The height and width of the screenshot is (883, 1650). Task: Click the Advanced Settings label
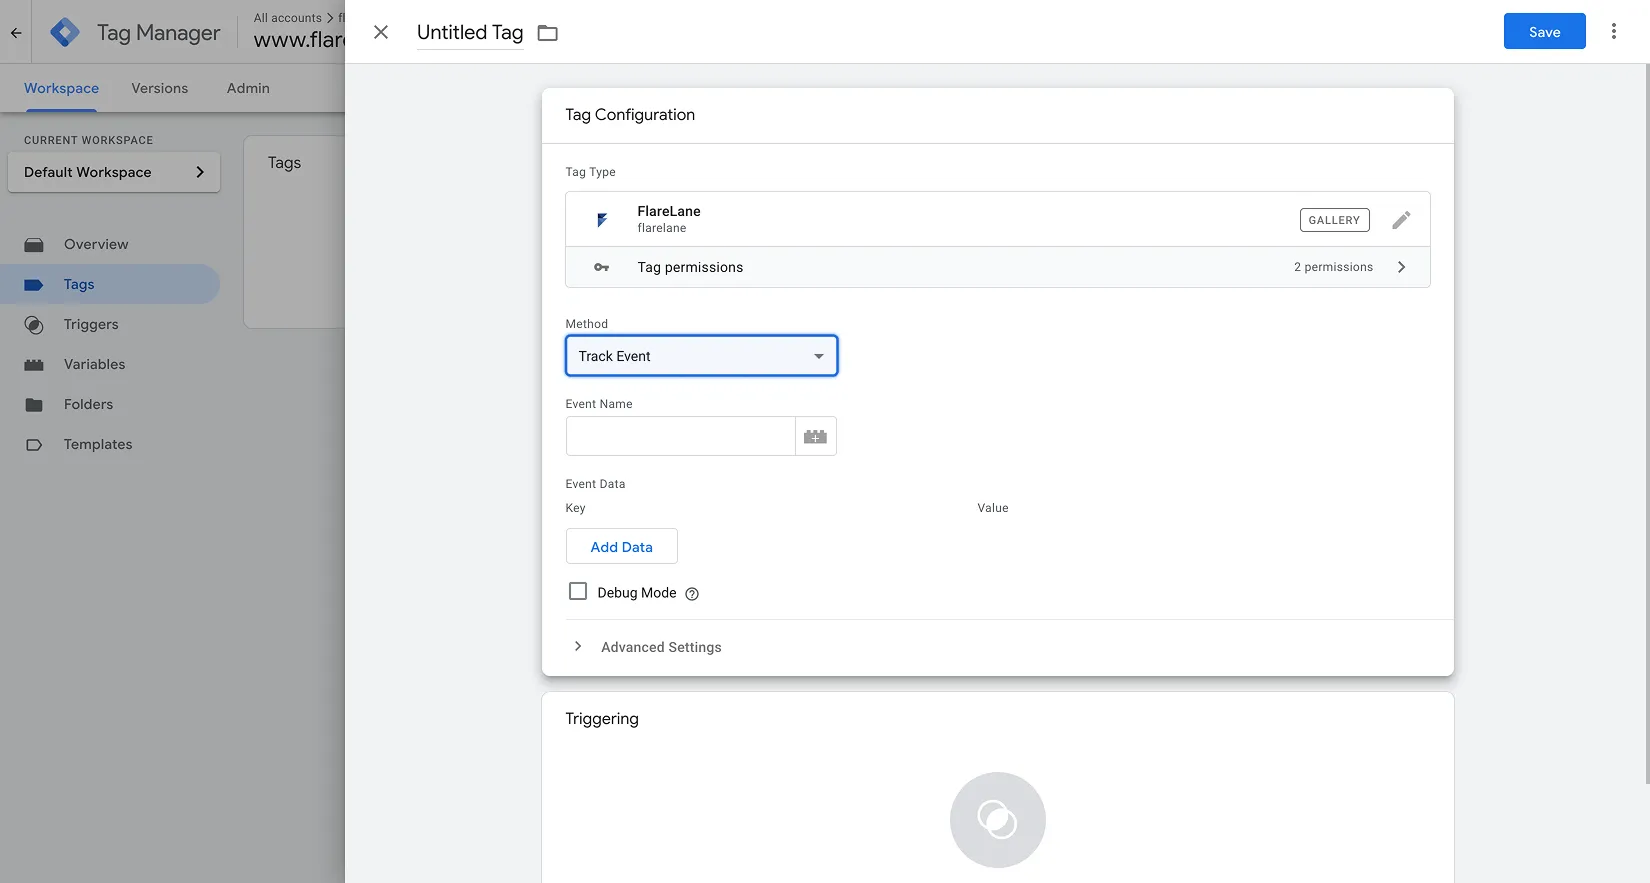click(x=661, y=647)
